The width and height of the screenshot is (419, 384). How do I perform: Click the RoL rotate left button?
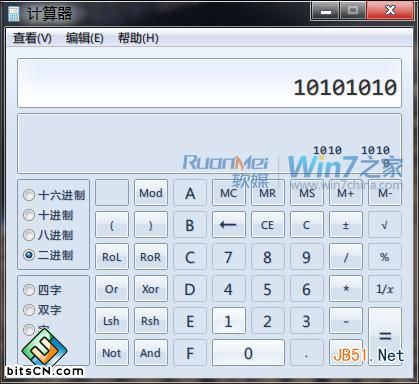click(112, 257)
